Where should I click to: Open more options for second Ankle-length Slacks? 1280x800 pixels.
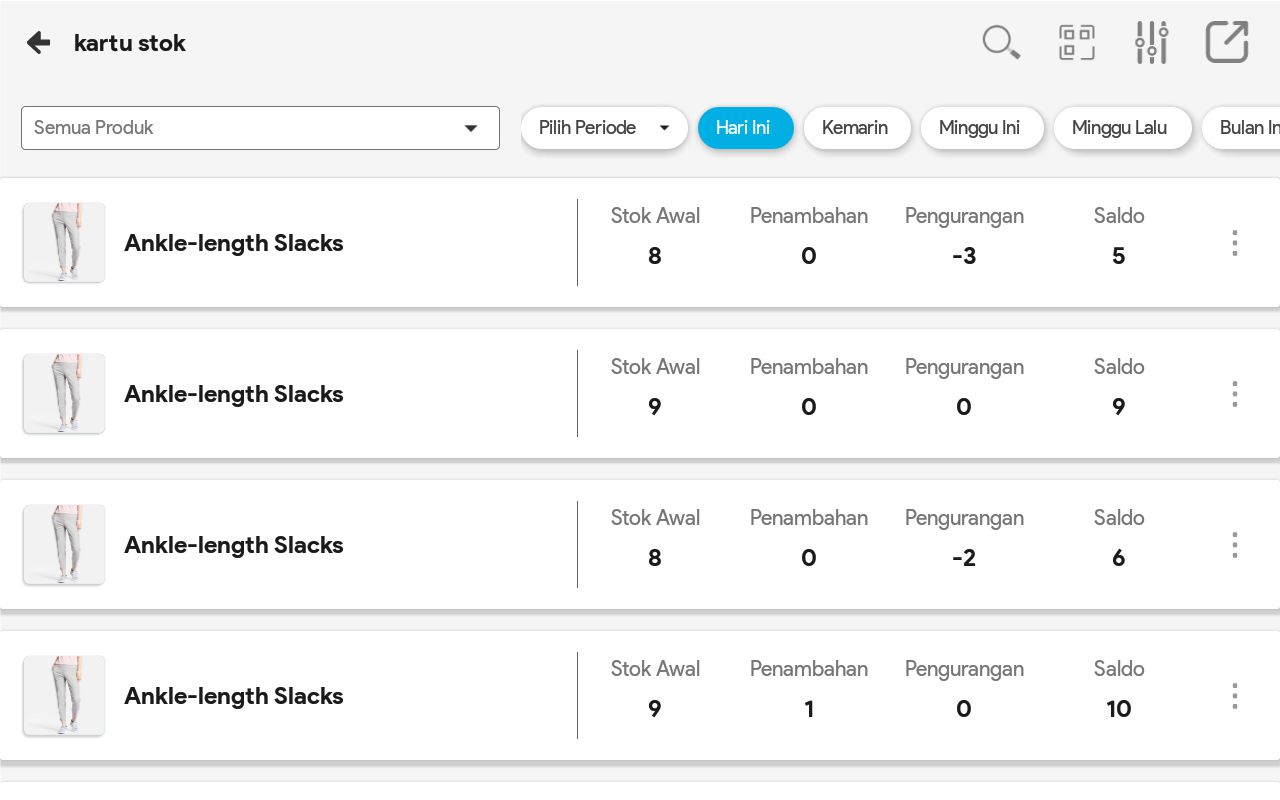click(x=1235, y=394)
